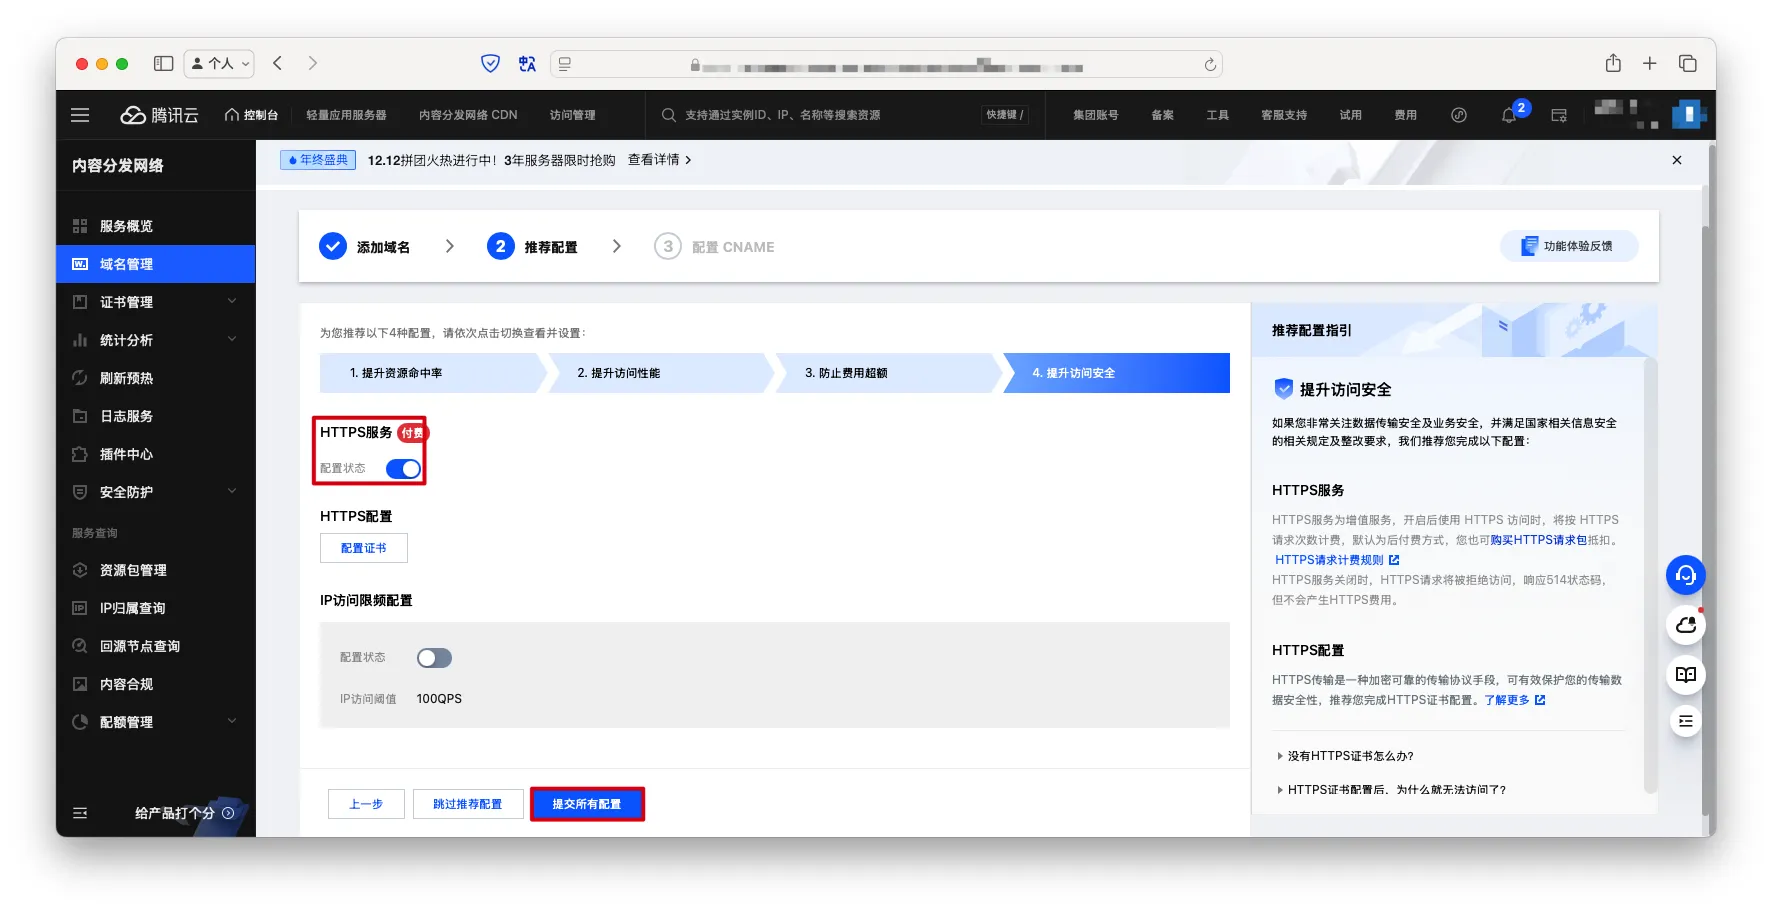Image resolution: width=1772 pixels, height=911 pixels.
Task: Reload the page with refresh icon
Action: (x=1210, y=64)
